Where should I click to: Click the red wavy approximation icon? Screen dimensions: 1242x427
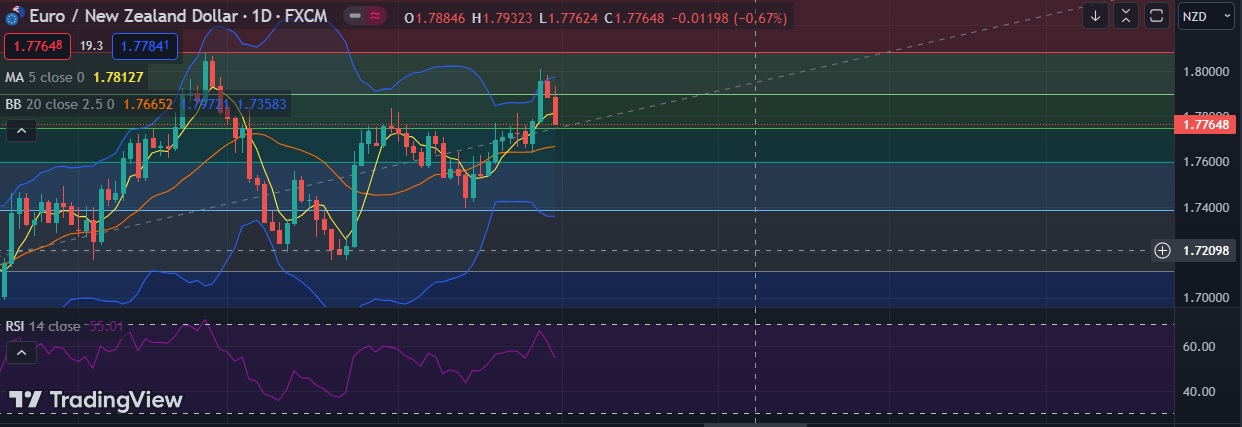375,17
